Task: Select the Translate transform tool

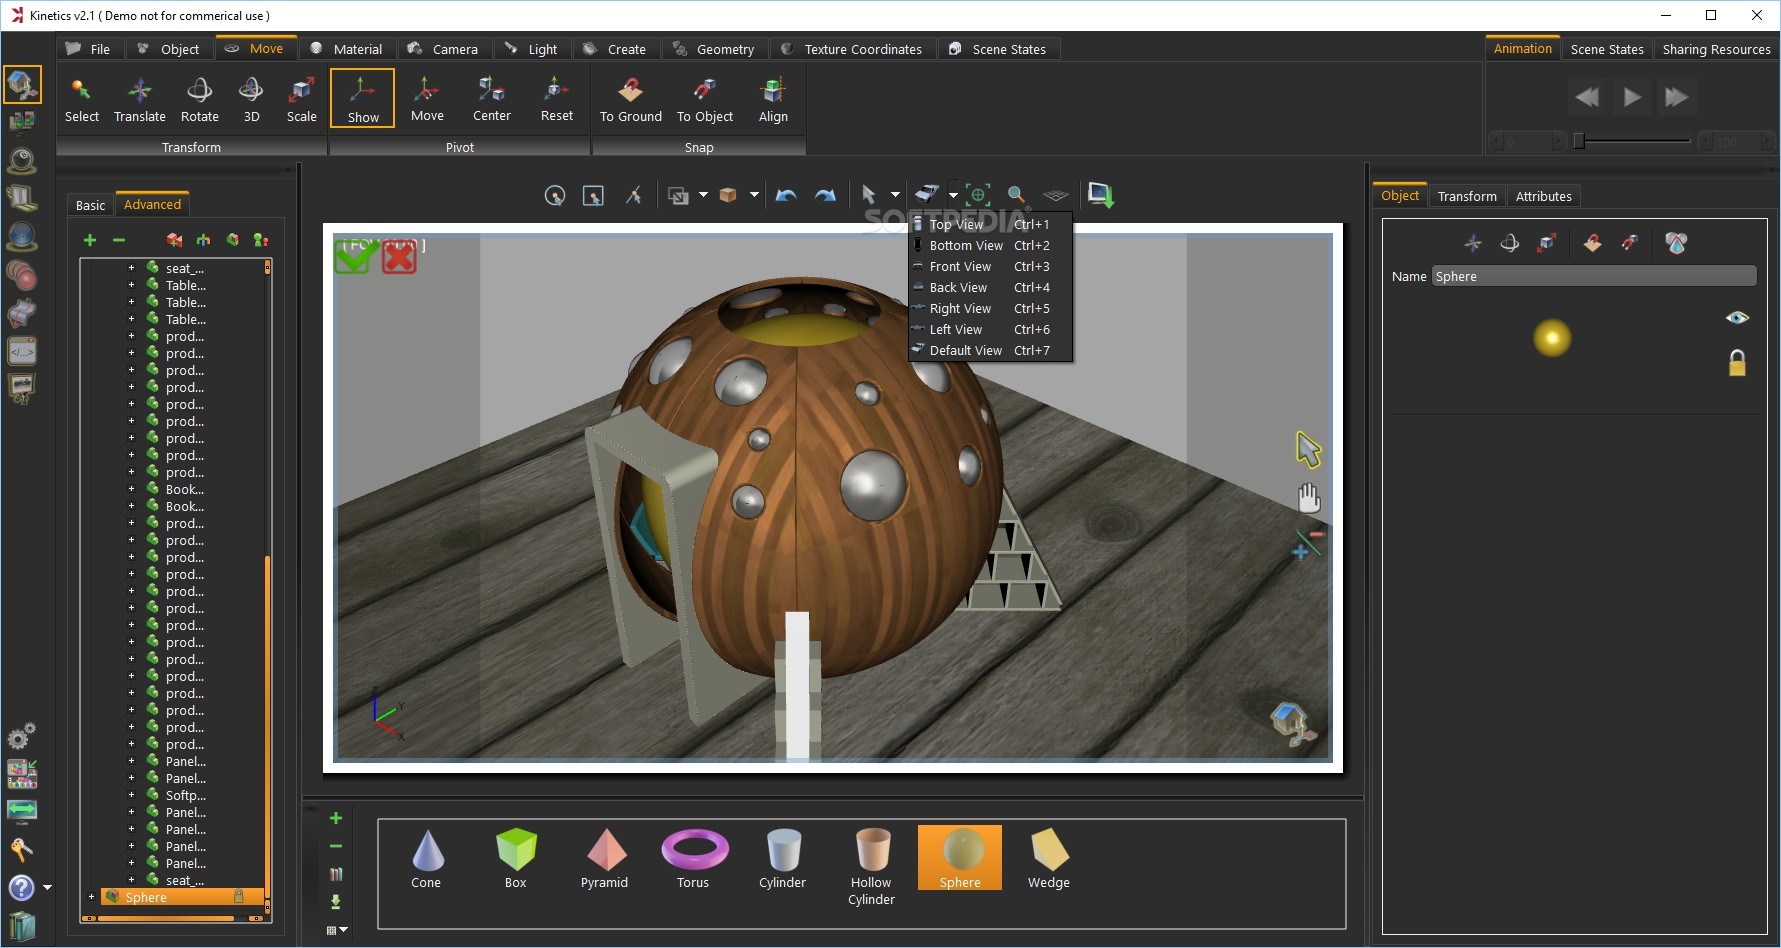Action: click(x=140, y=100)
